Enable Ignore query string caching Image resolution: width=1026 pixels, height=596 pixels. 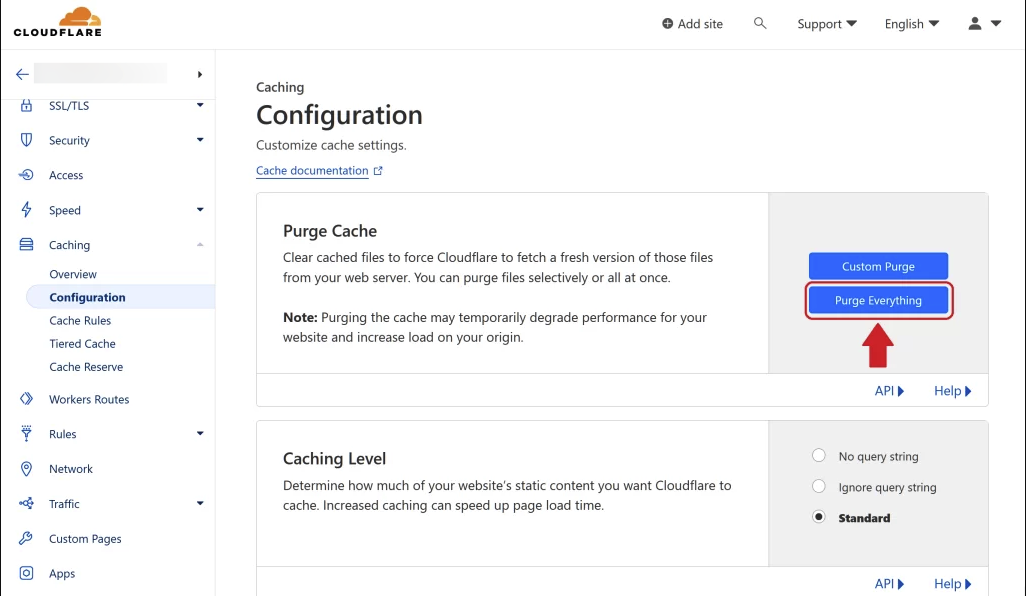click(819, 486)
